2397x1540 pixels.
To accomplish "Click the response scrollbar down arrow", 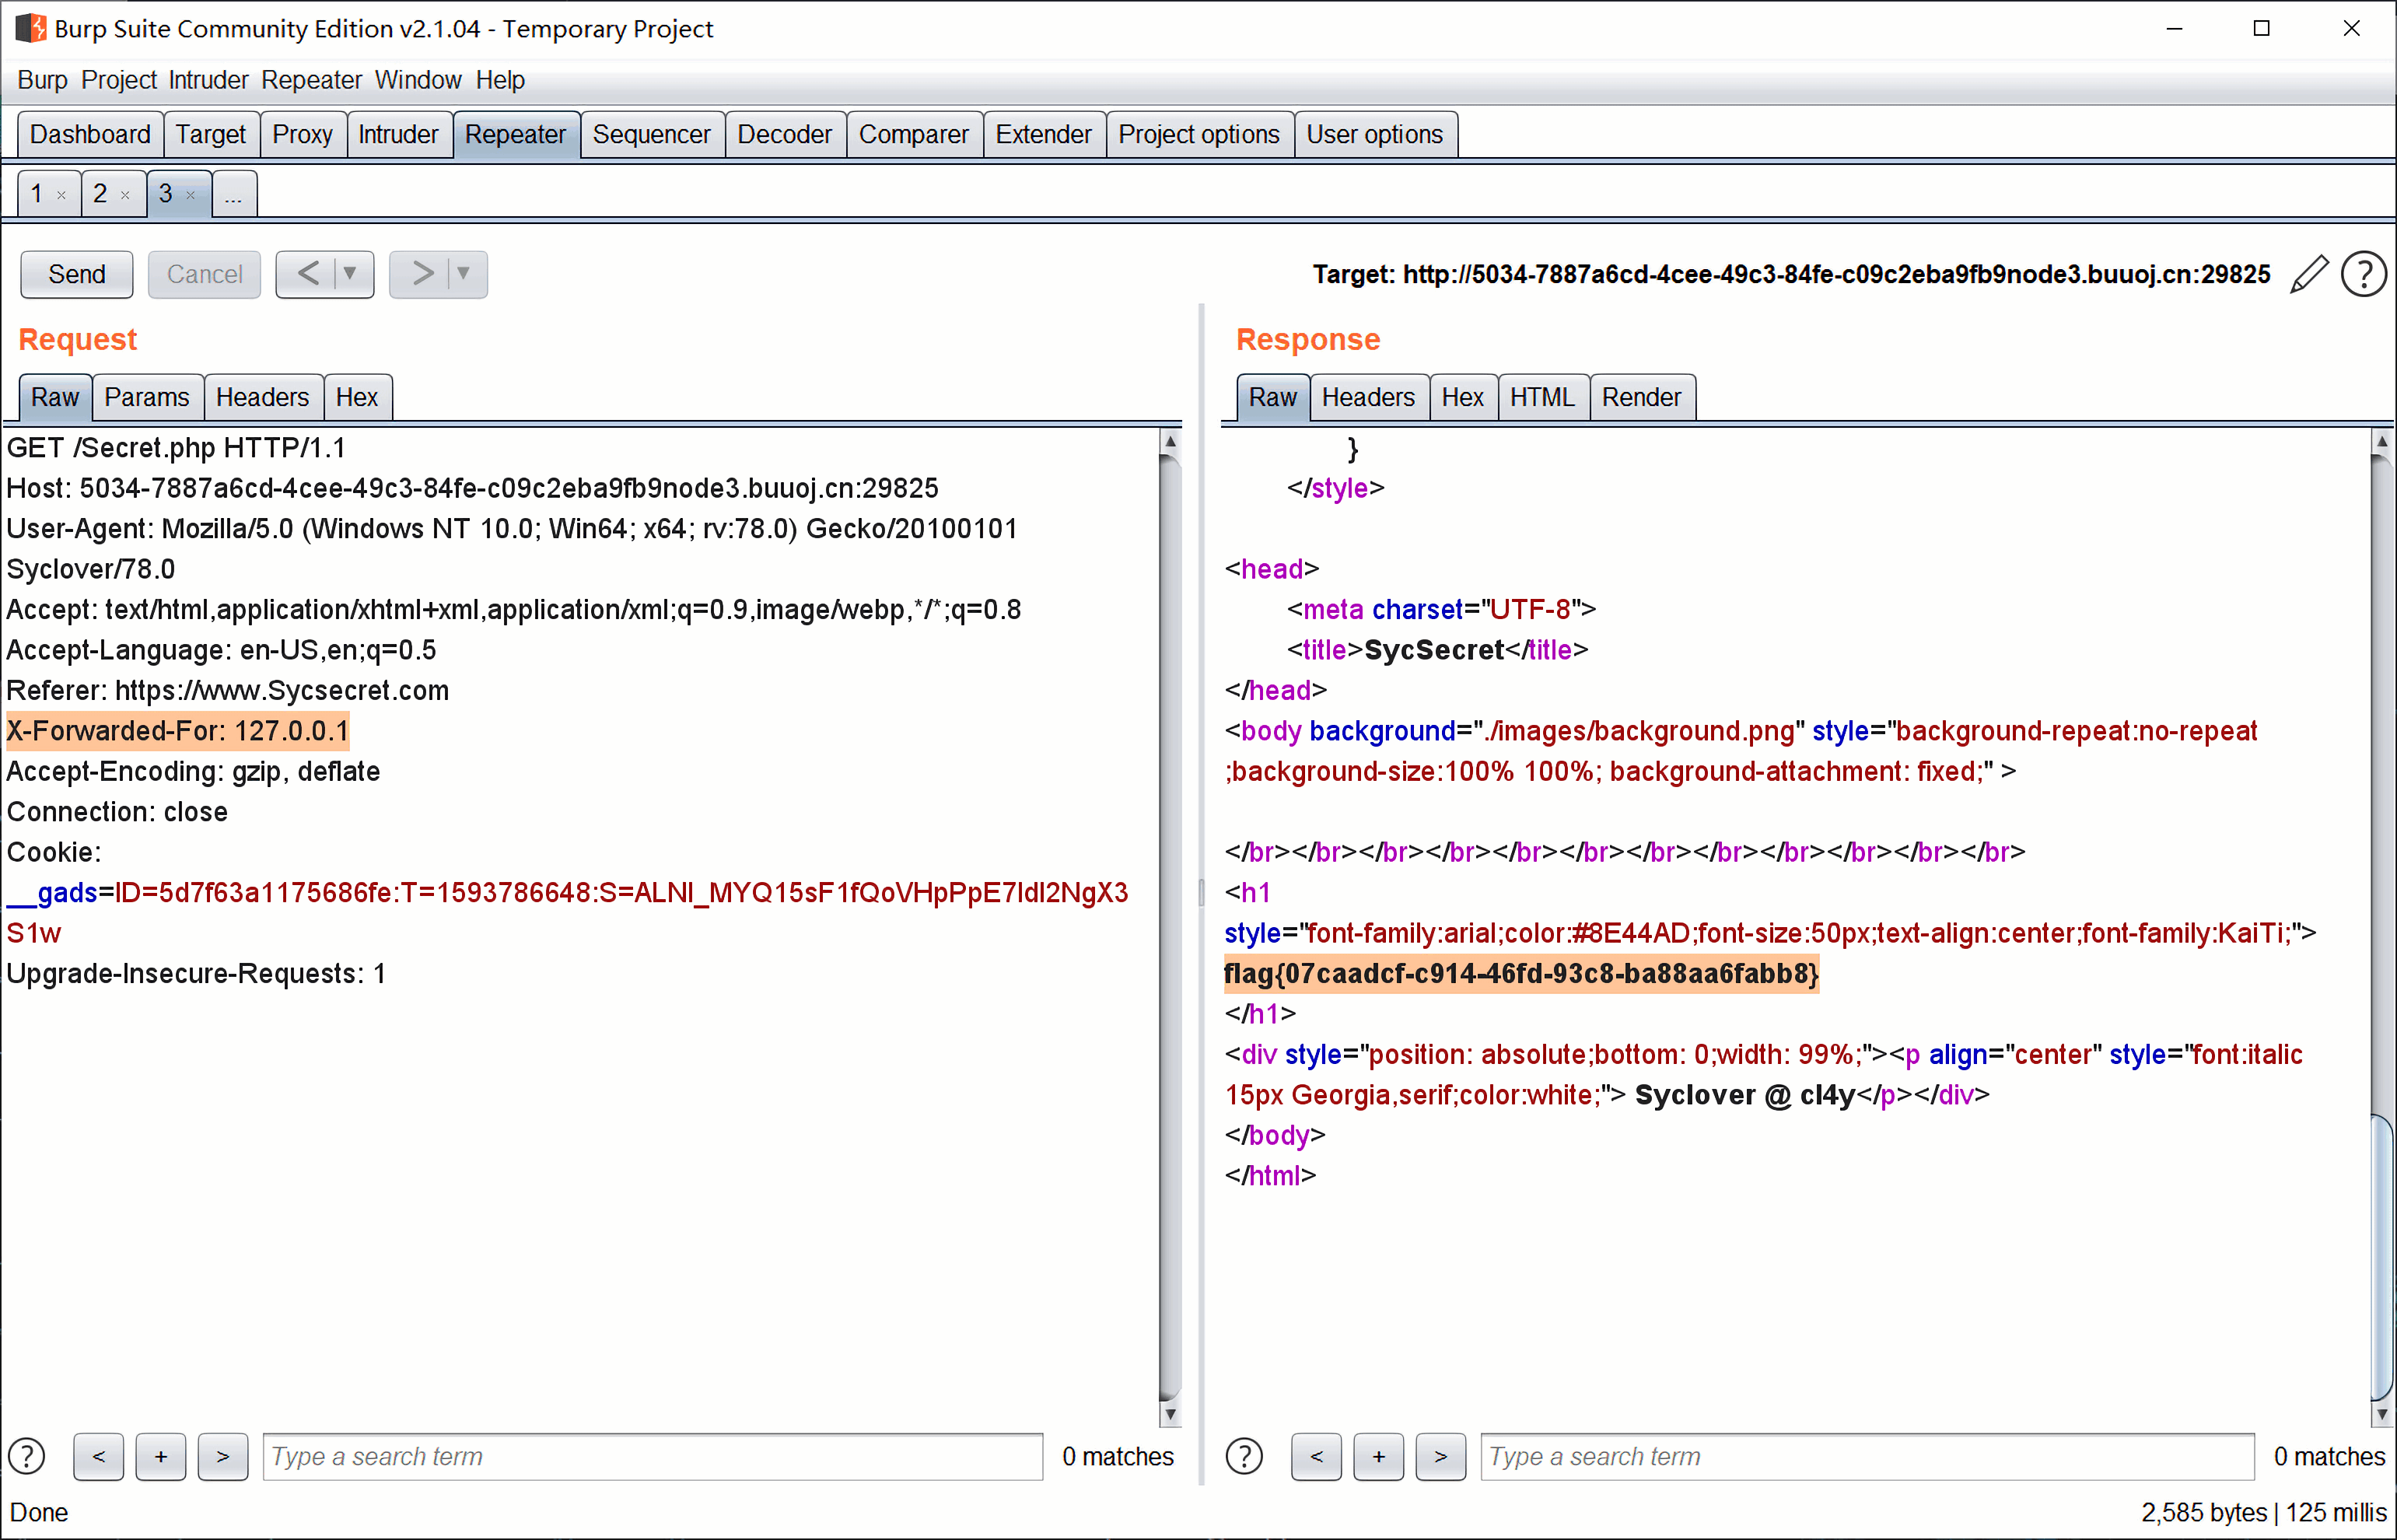I will 2381,1414.
